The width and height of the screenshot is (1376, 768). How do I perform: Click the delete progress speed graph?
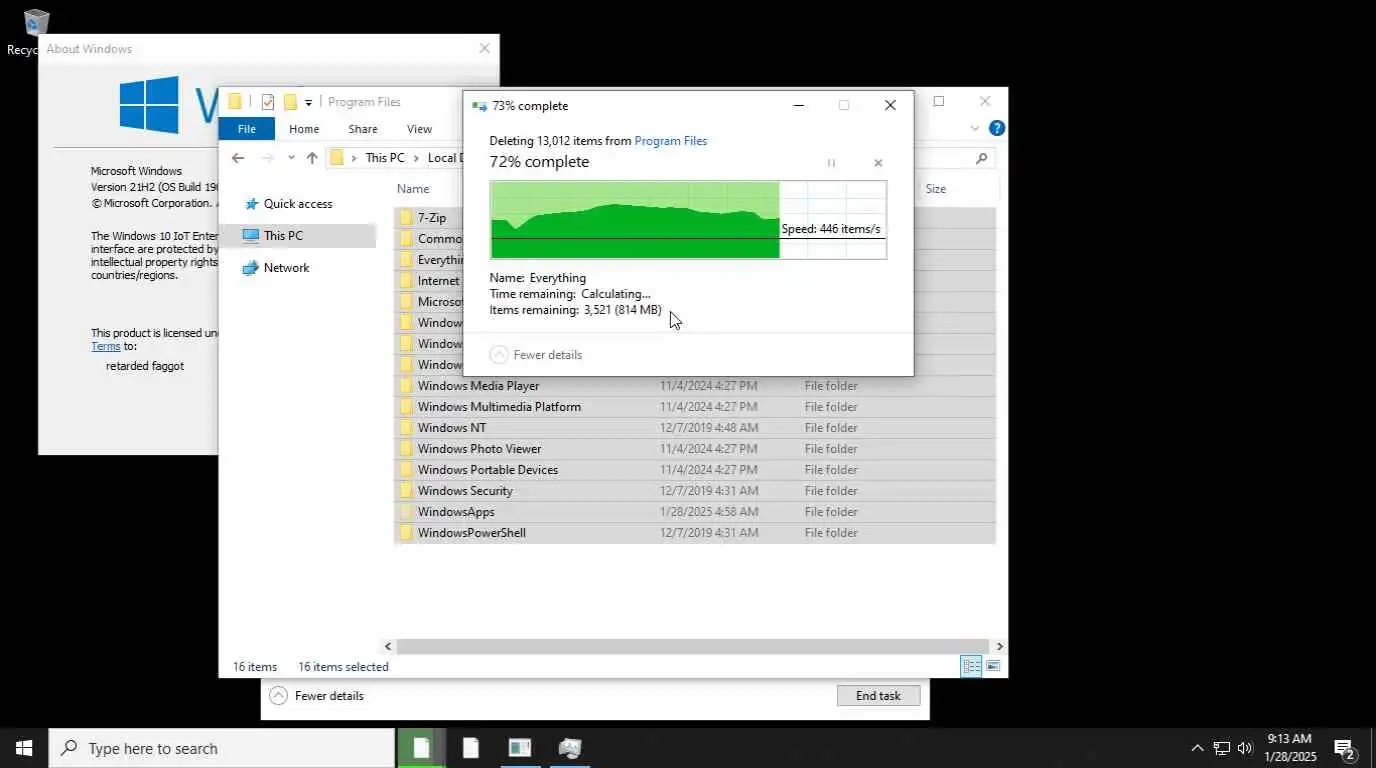(x=688, y=220)
